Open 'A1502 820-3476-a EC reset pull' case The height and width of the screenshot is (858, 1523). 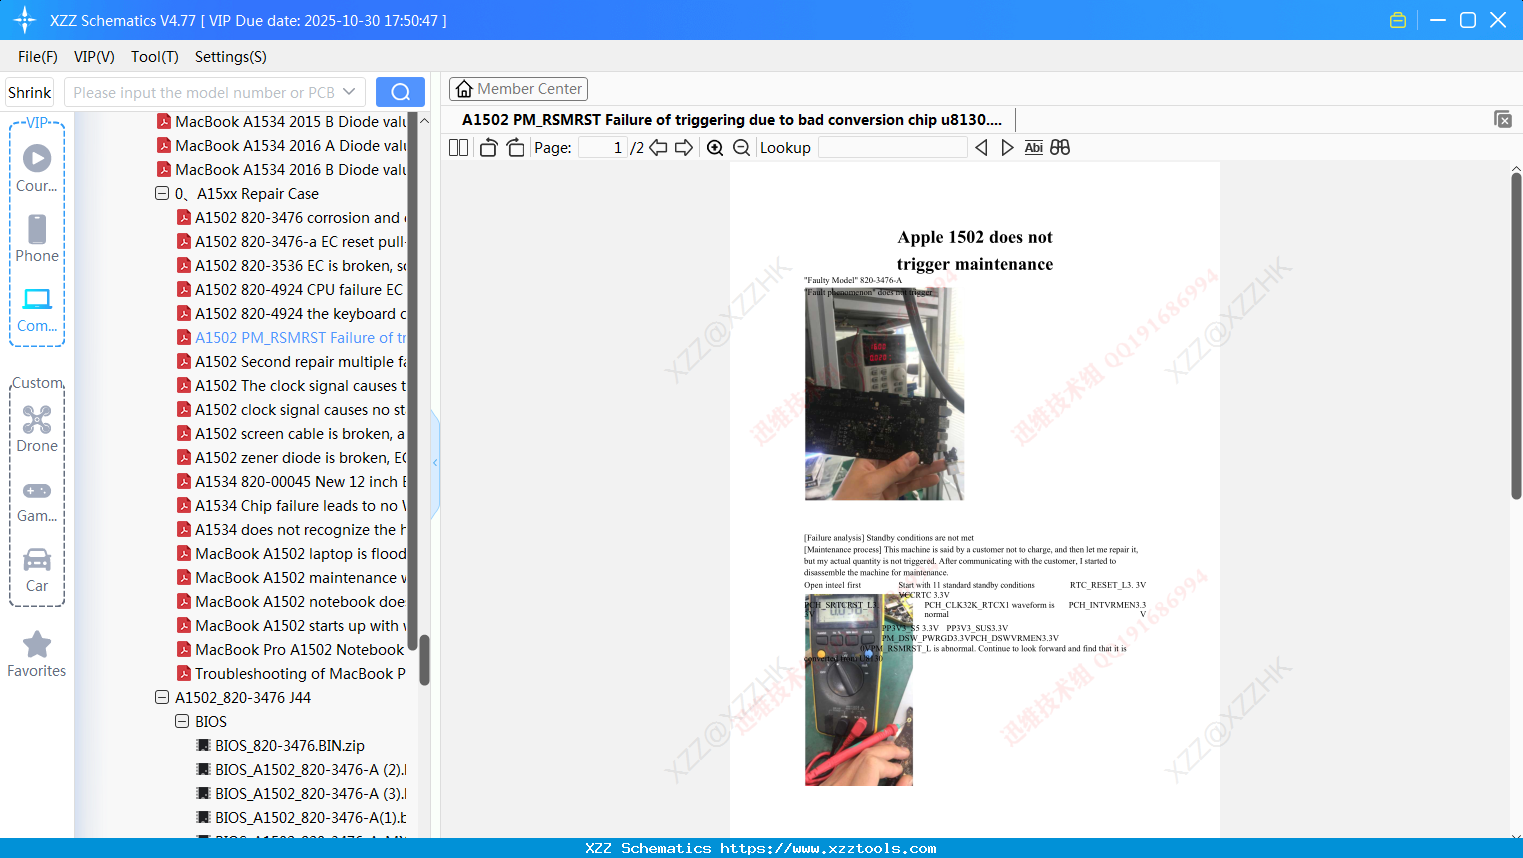tap(291, 242)
